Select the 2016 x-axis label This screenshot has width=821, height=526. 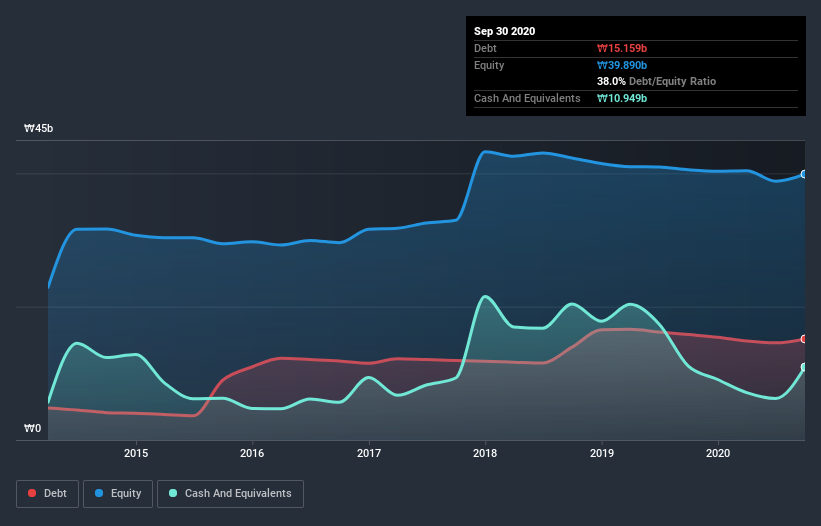[252, 453]
